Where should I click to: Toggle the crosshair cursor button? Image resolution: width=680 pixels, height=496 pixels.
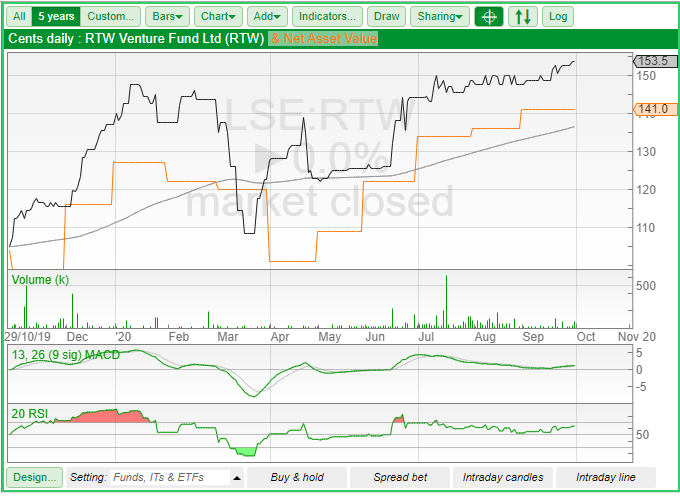[x=489, y=16]
